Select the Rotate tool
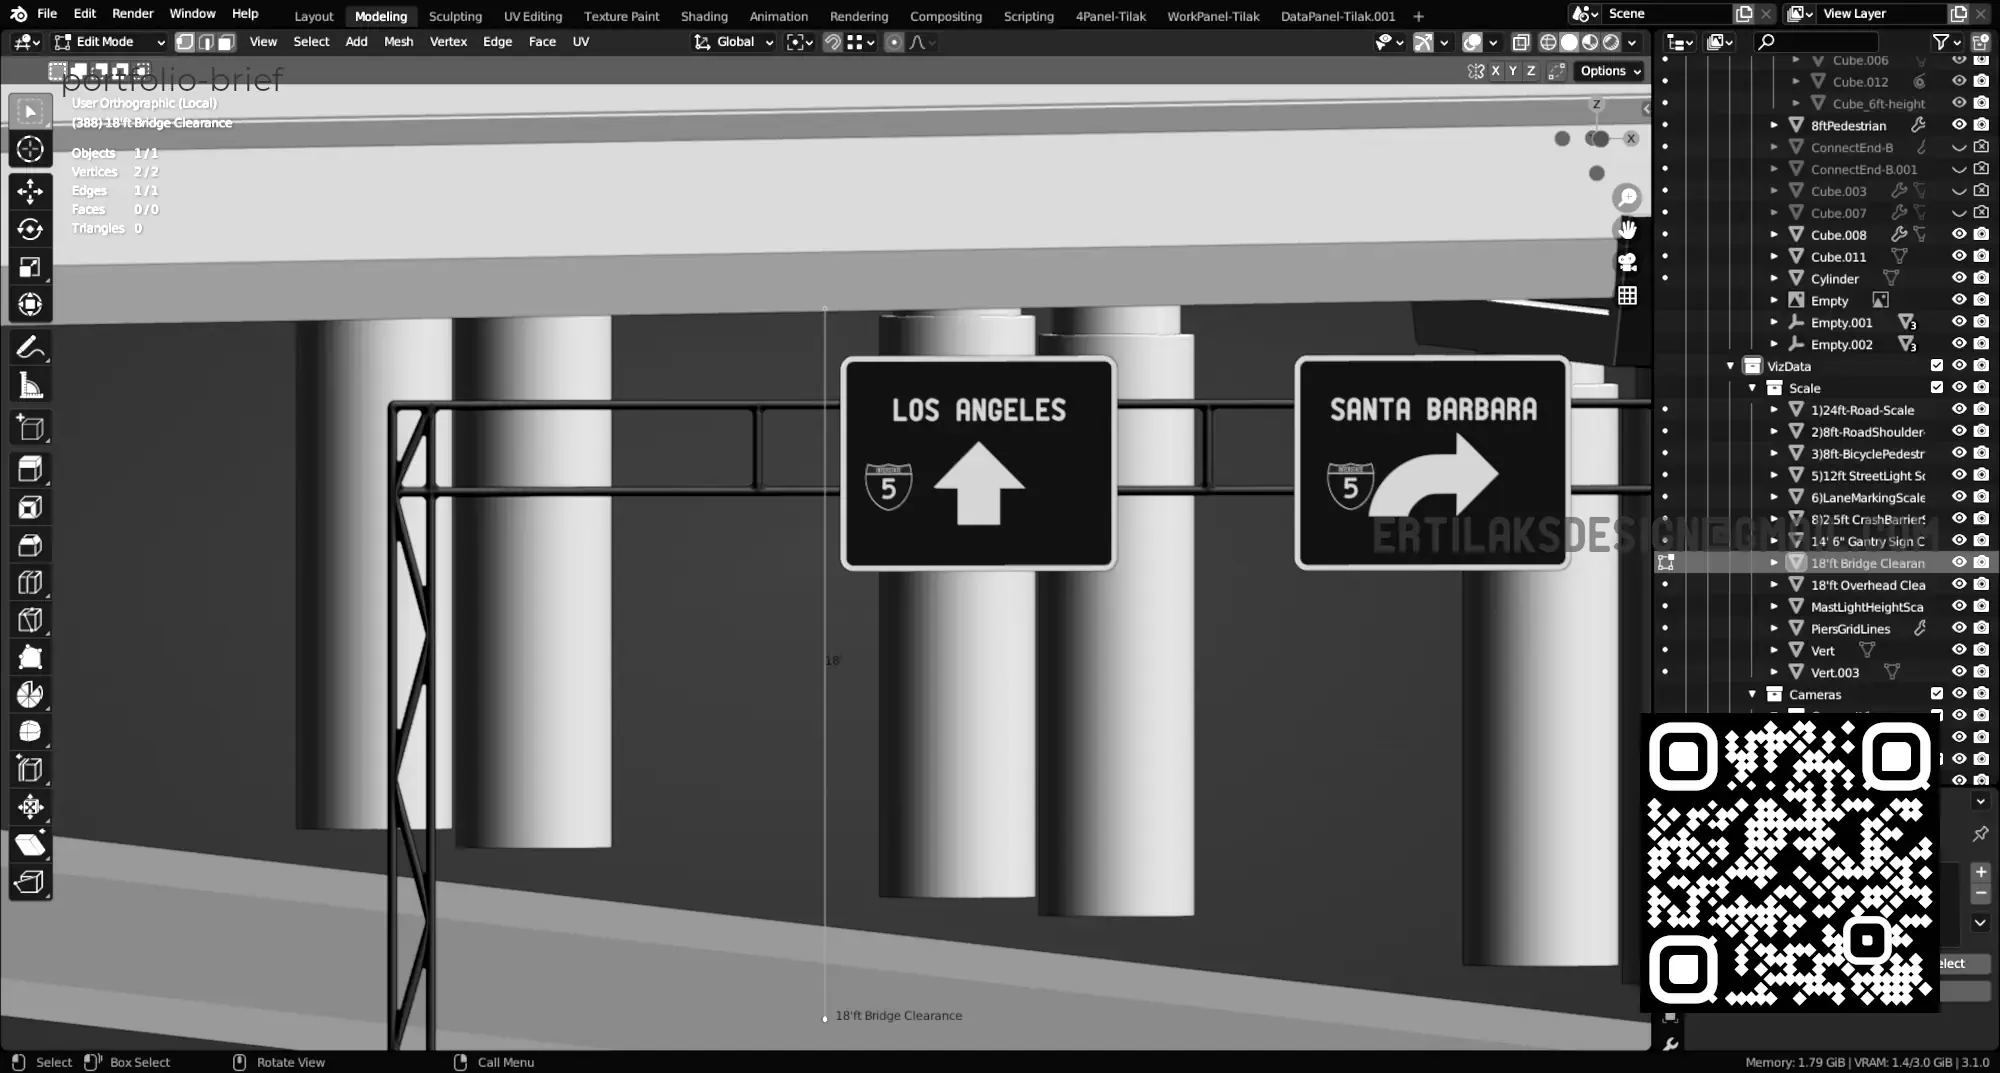Screen dimensions: 2000x1073 click(x=30, y=229)
